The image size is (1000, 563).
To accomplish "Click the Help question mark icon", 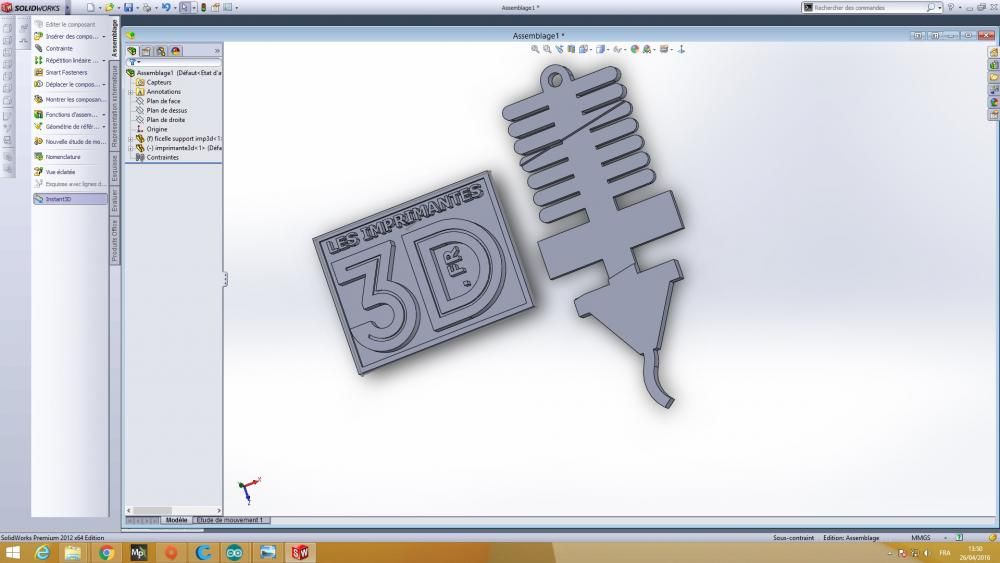I will pyautogui.click(x=950, y=8).
